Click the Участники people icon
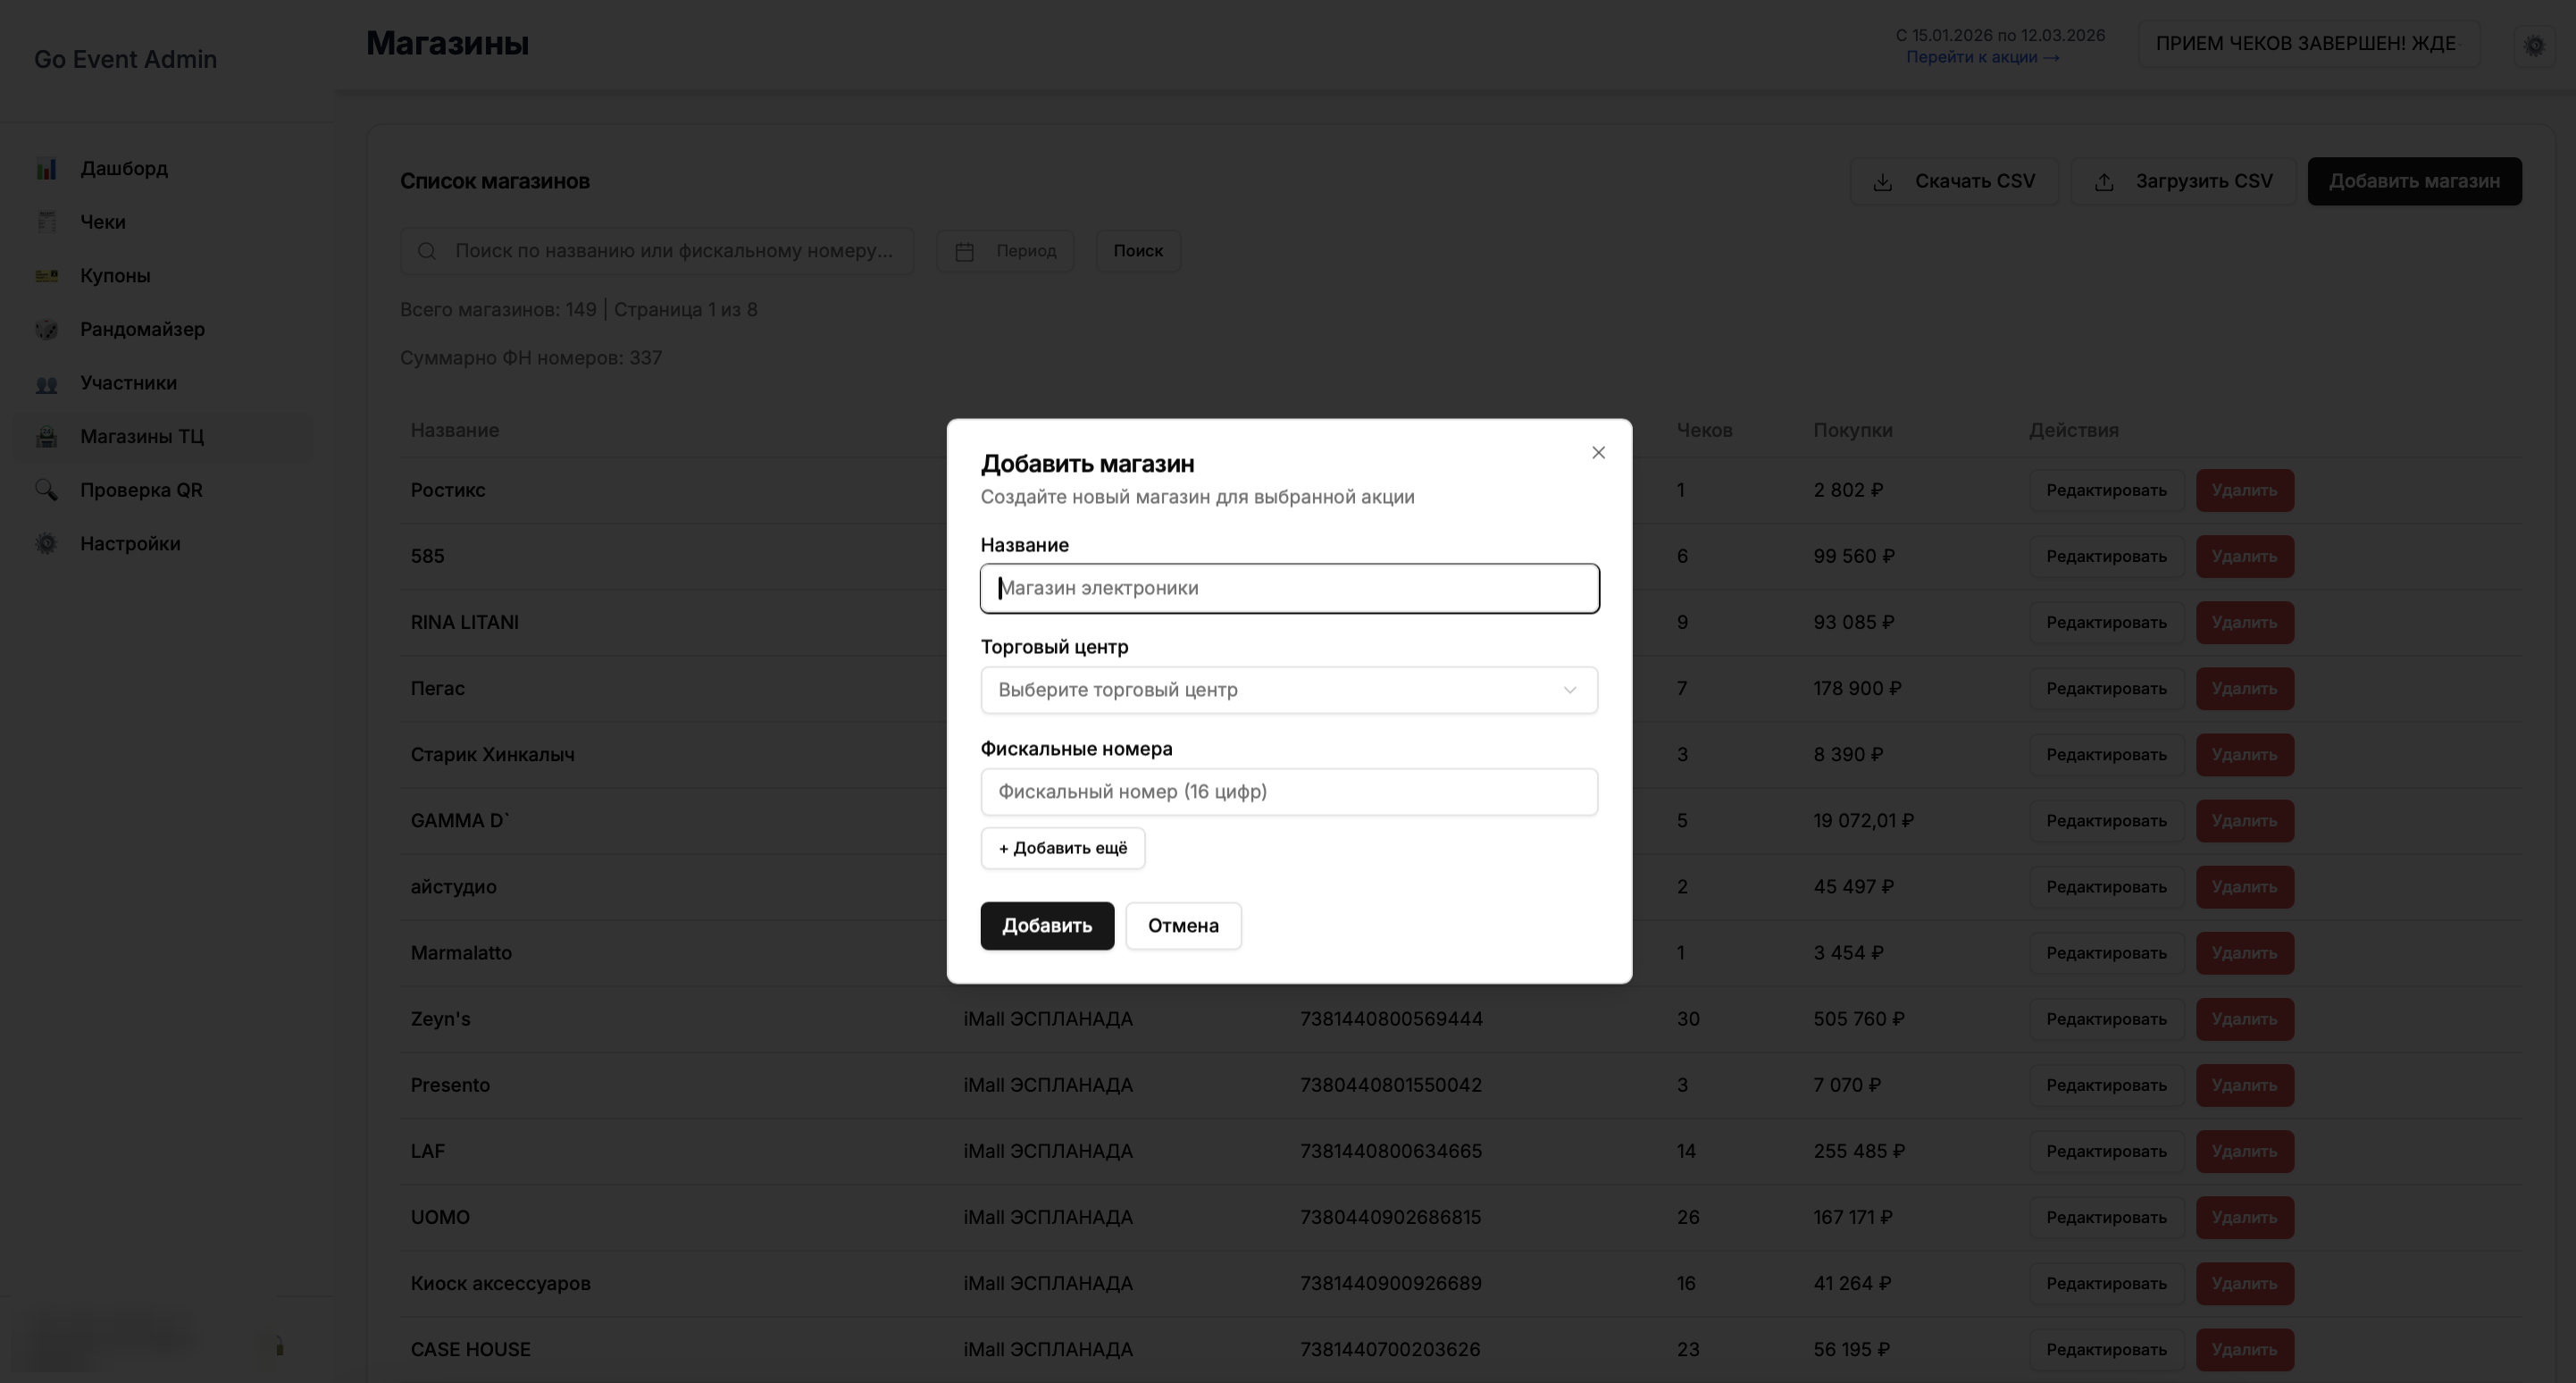Screen dimensions: 2576x1383 click(46, 383)
